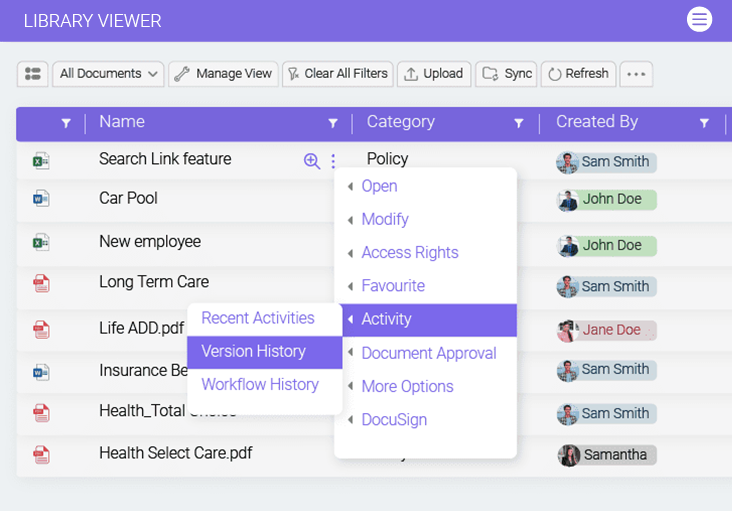Sort by Name column header
Viewport: 732px width, 511px height.
tap(122, 122)
